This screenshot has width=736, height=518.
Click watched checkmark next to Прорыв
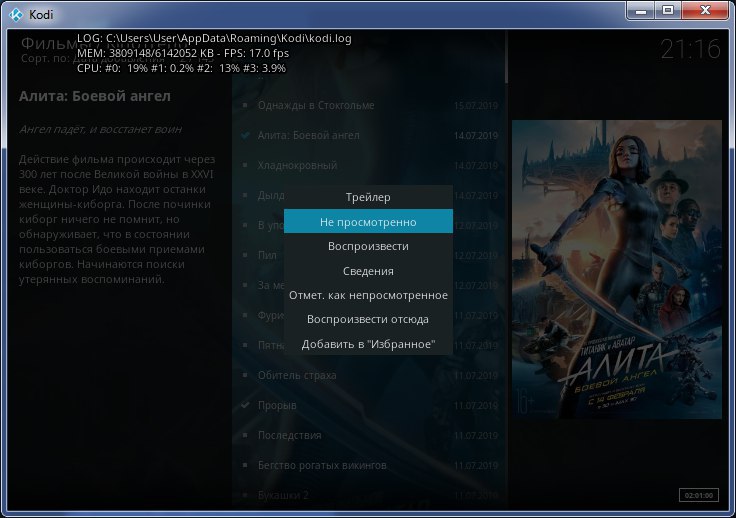pyautogui.click(x=245, y=405)
